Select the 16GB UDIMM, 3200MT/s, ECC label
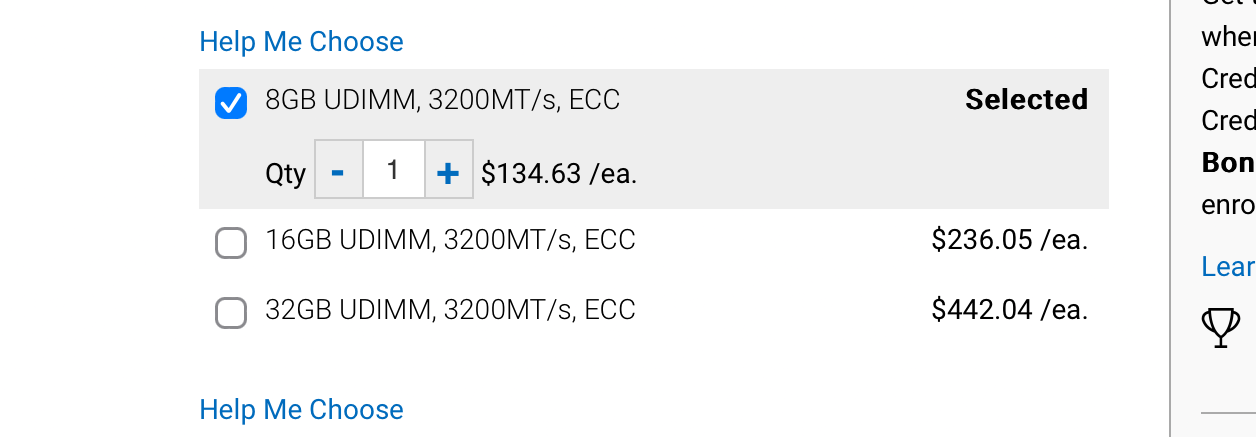The image size is (1256, 437). point(450,240)
